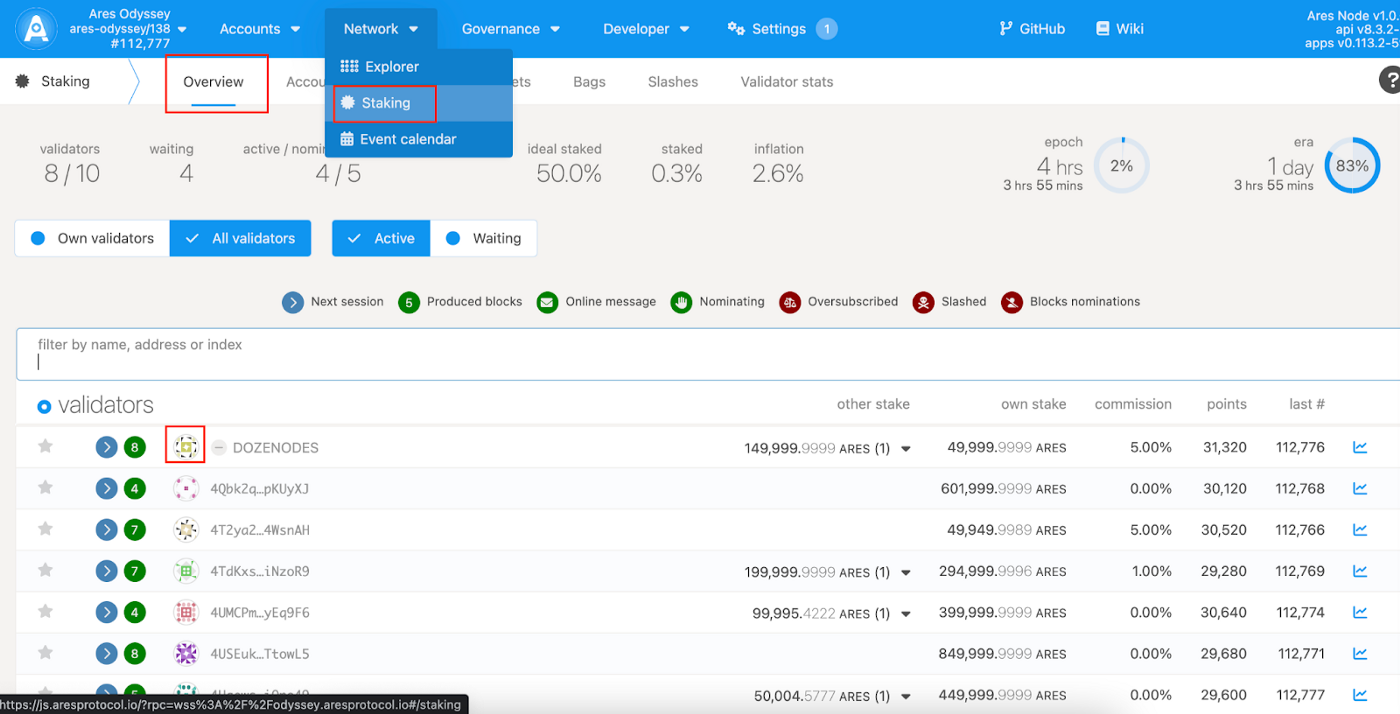Open the Governance dropdown menu
The width and height of the screenshot is (1400, 714).
tap(511, 29)
